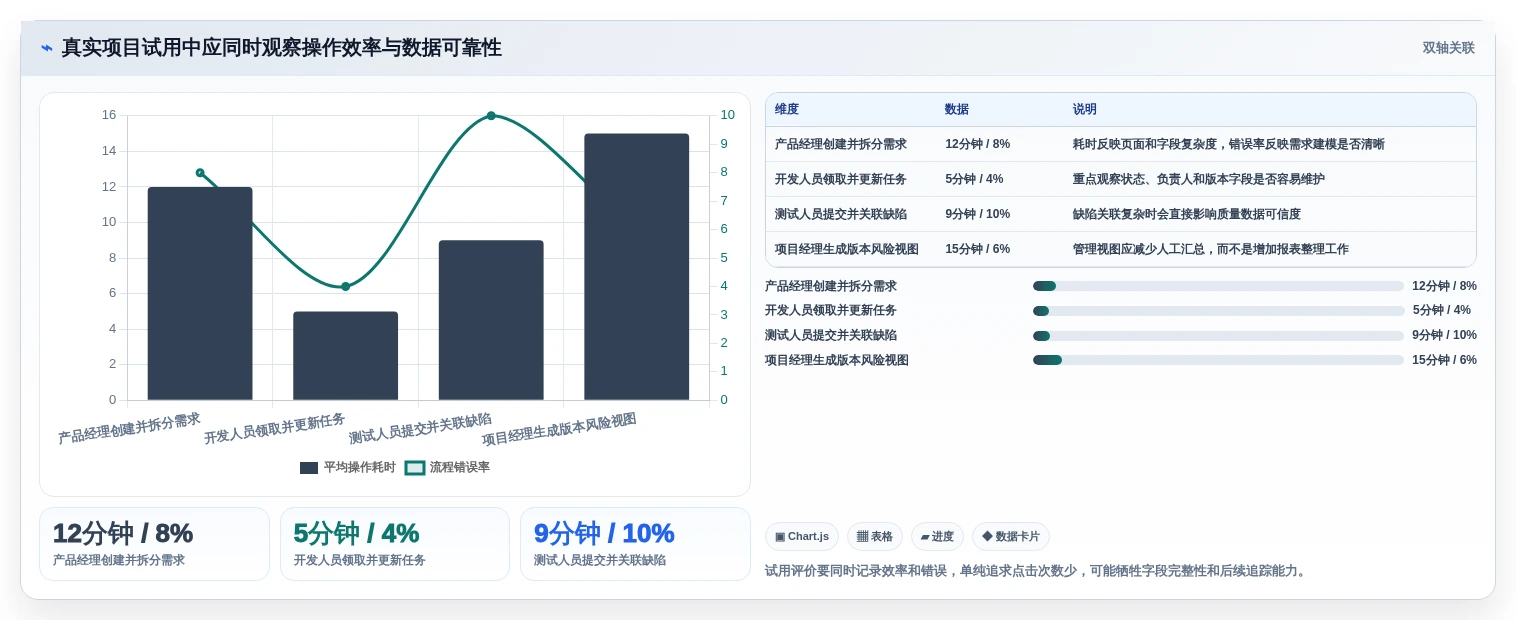Select table row 测试人员提交并关联缺陷
This screenshot has width=1516, height=620.
click(x=1120, y=214)
